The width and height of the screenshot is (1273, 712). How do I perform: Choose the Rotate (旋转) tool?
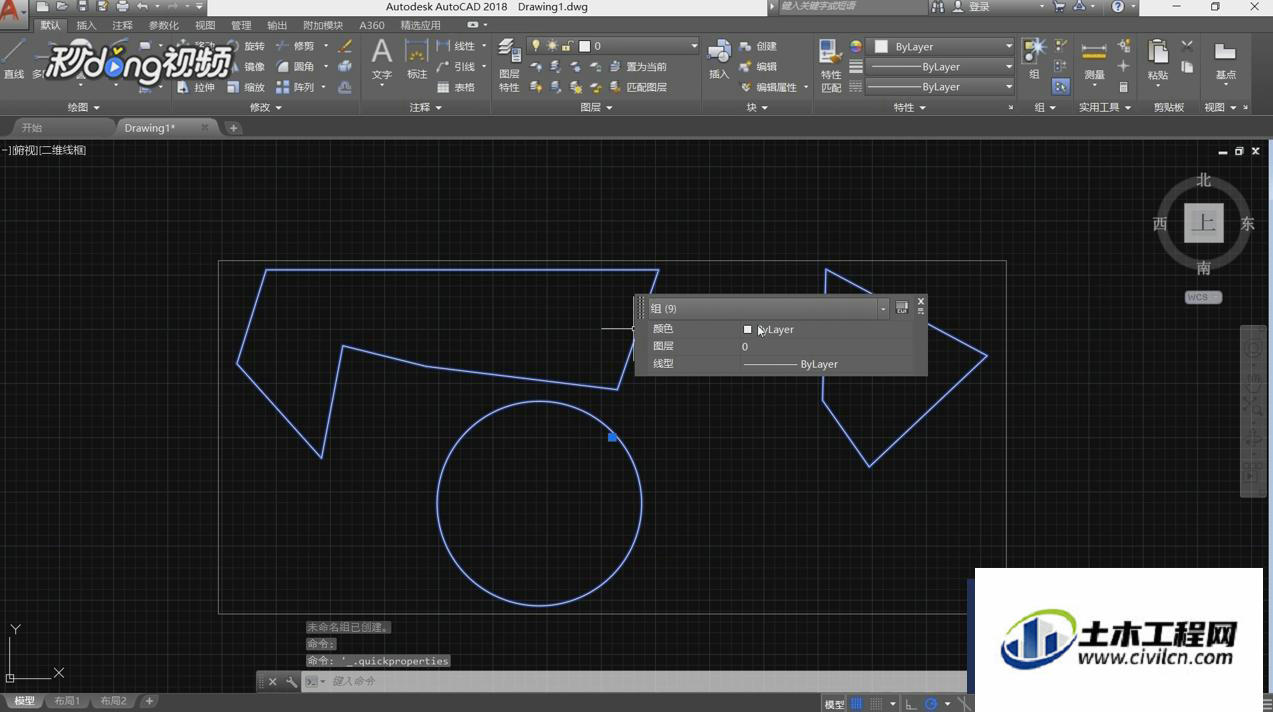[246, 46]
